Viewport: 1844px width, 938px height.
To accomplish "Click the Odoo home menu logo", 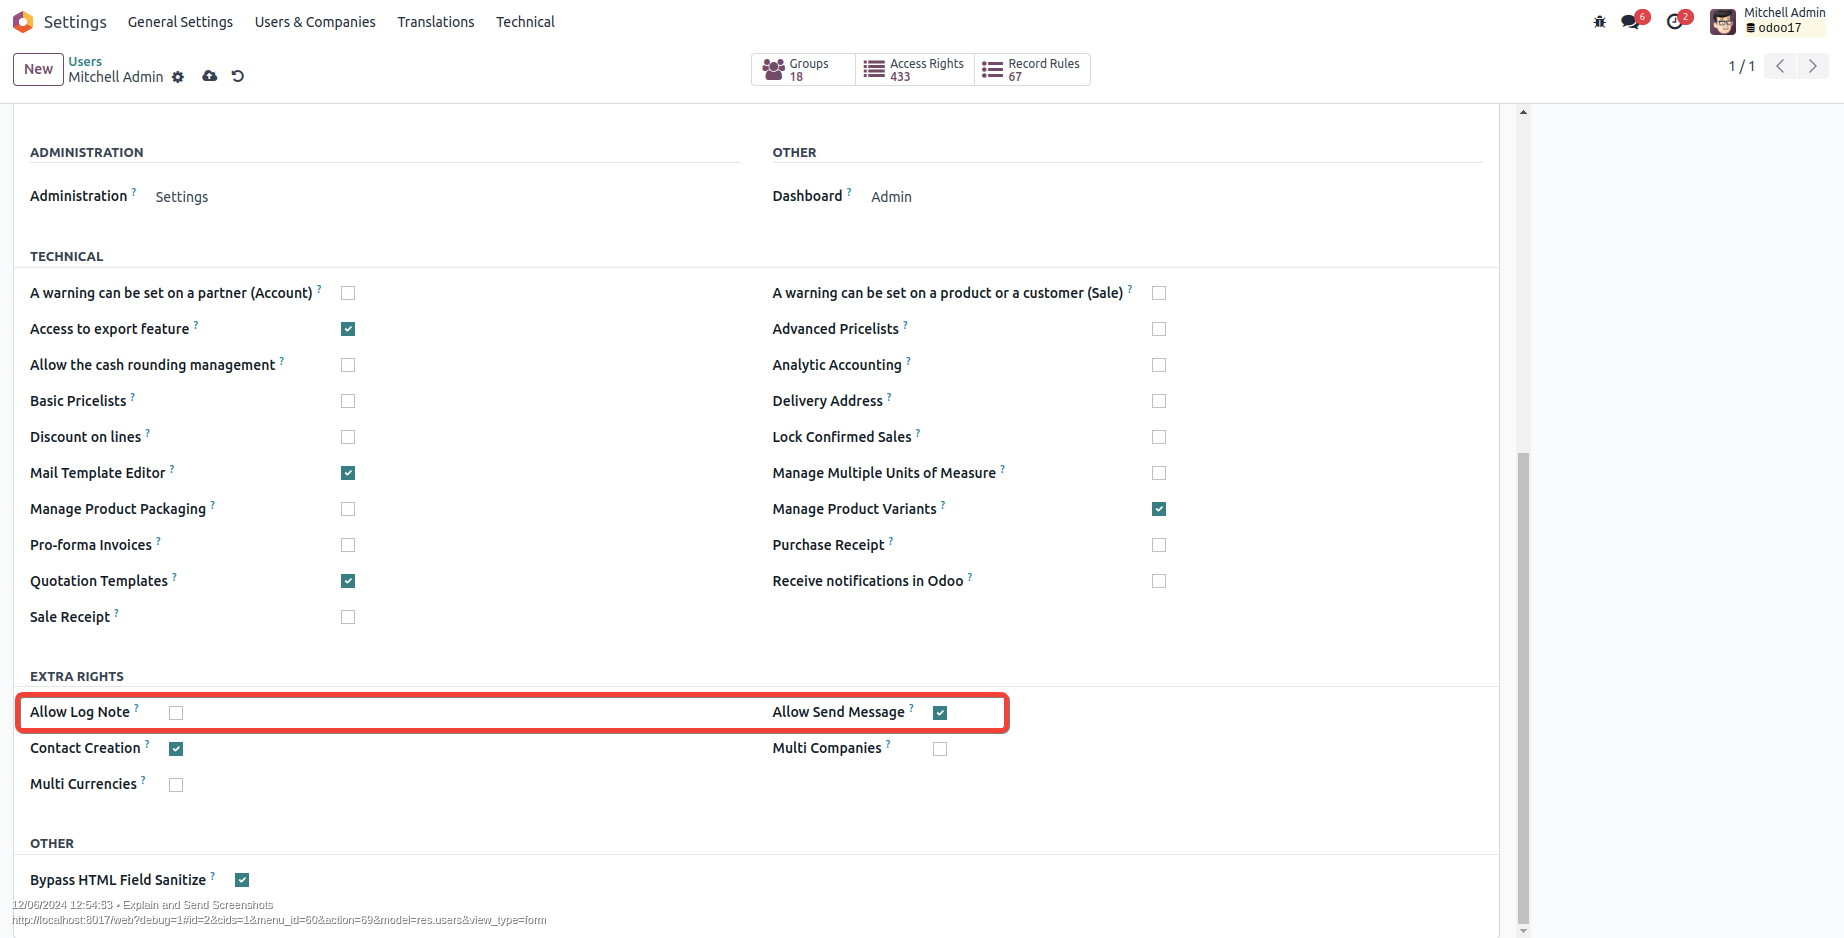I will click(x=23, y=22).
